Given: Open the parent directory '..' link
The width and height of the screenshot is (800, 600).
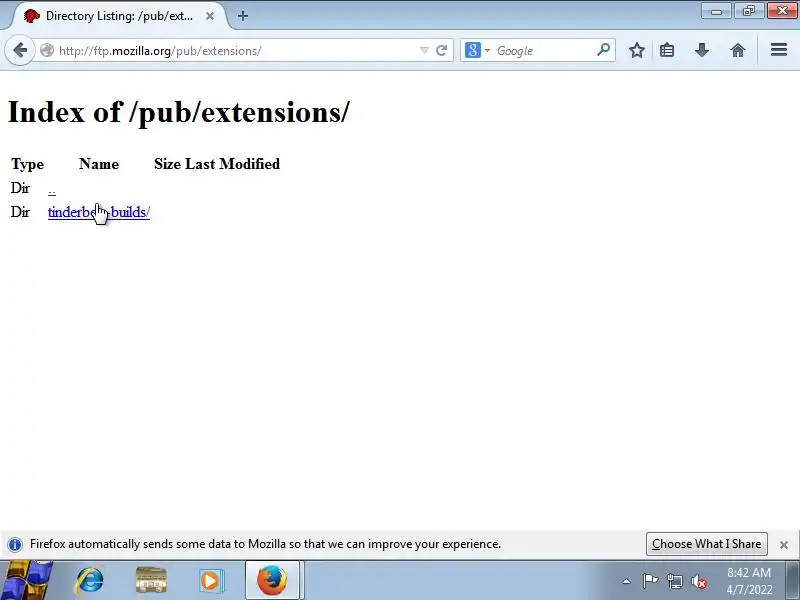Looking at the screenshot, I should tap(52, 189).
